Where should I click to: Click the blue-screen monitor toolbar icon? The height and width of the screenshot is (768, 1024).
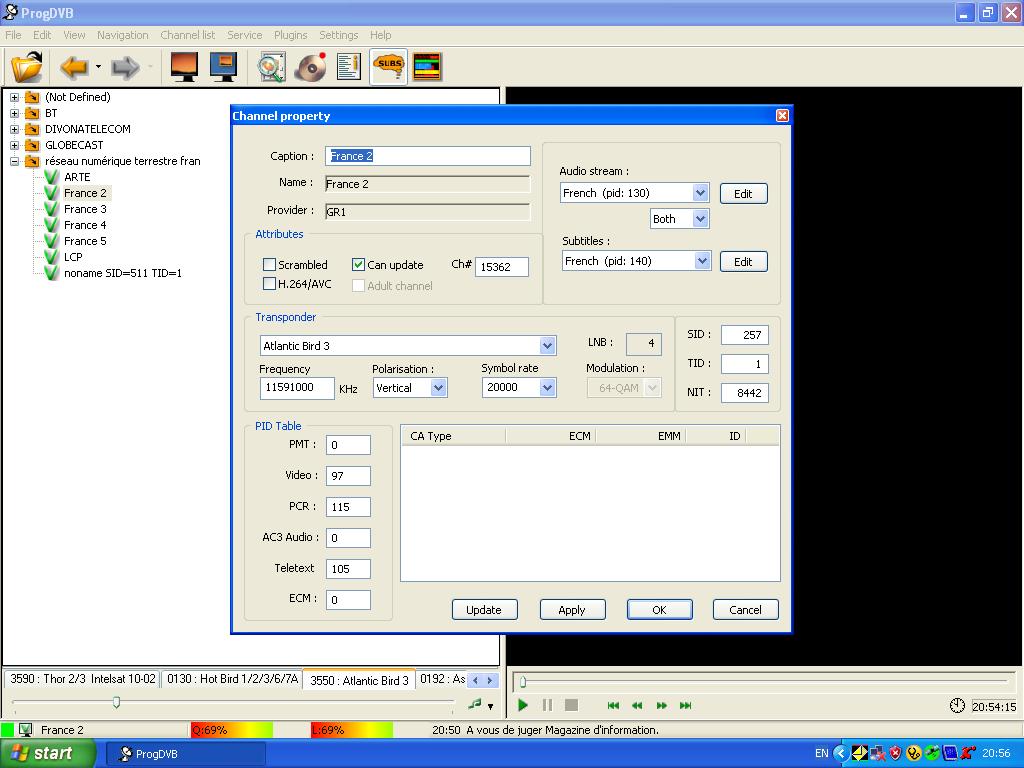(223, 67)
